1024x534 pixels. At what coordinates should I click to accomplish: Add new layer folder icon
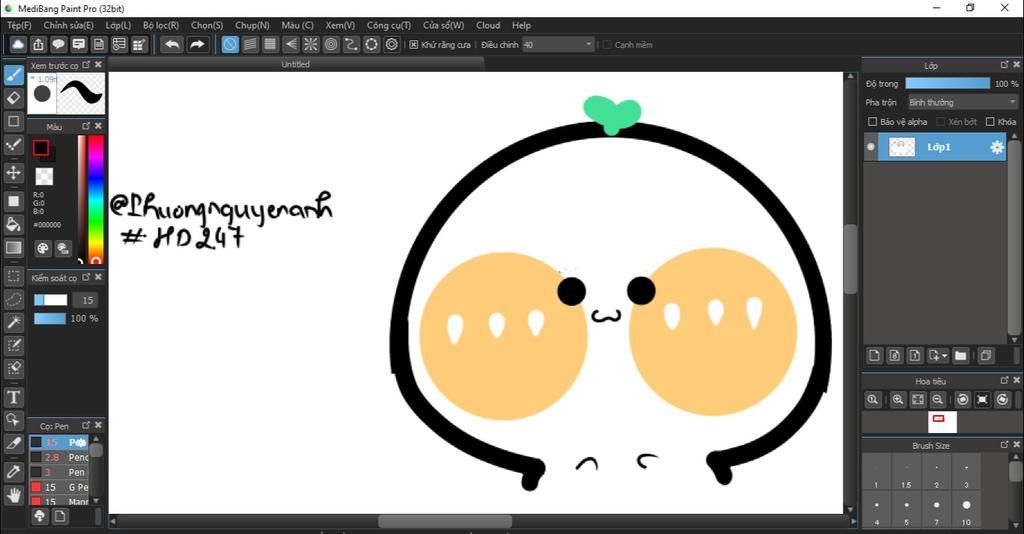(960, 355)
